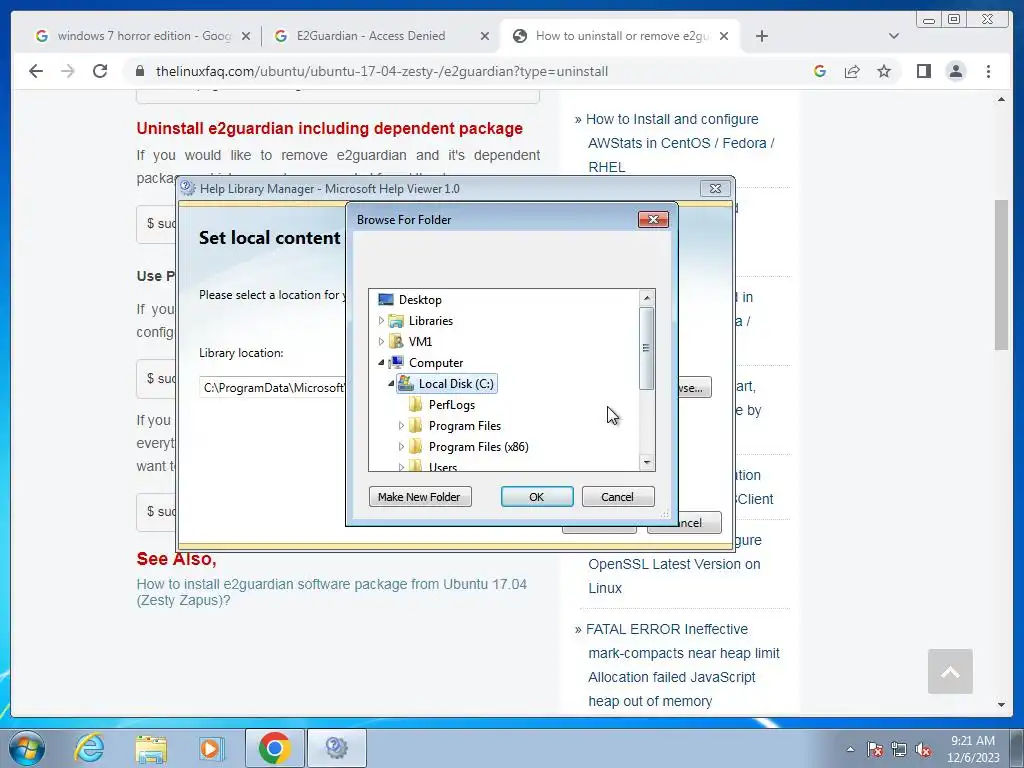This screenshot has width=1024, height=768.
Task: Select Local Disk (C:) in folder tree
Action: (456, 383)
